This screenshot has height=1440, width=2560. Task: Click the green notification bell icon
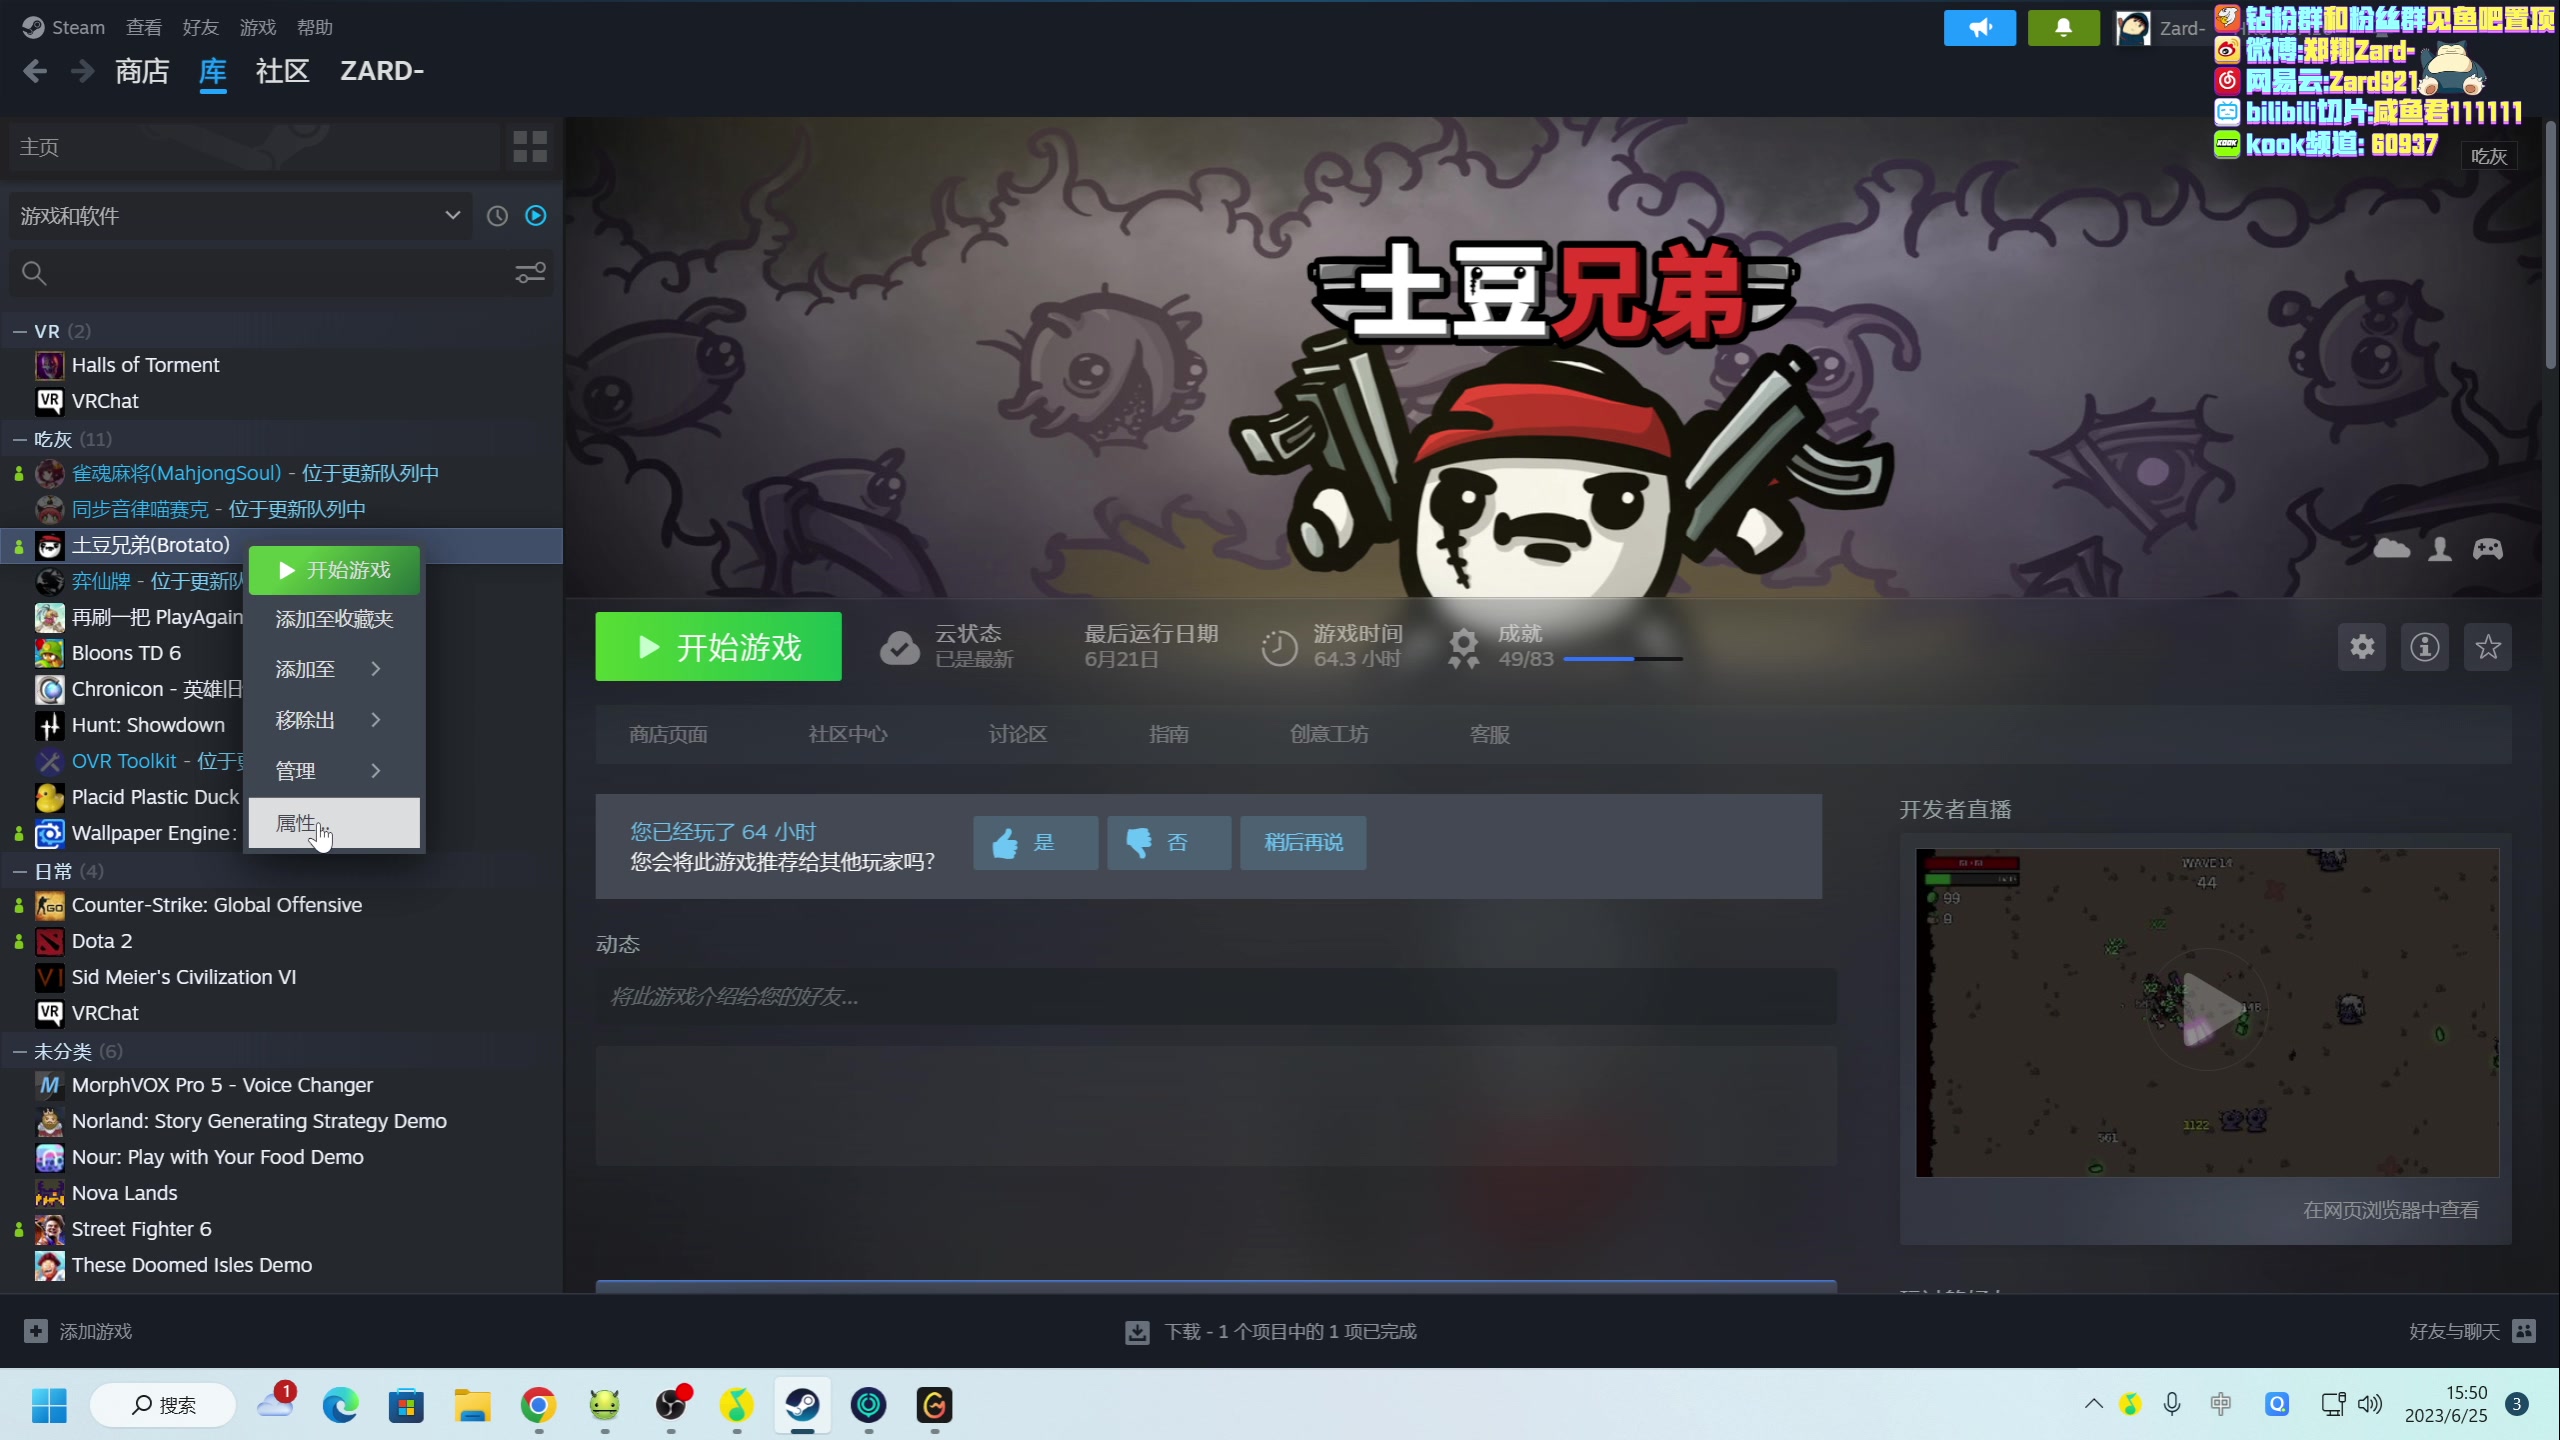tap(2062, 28)
